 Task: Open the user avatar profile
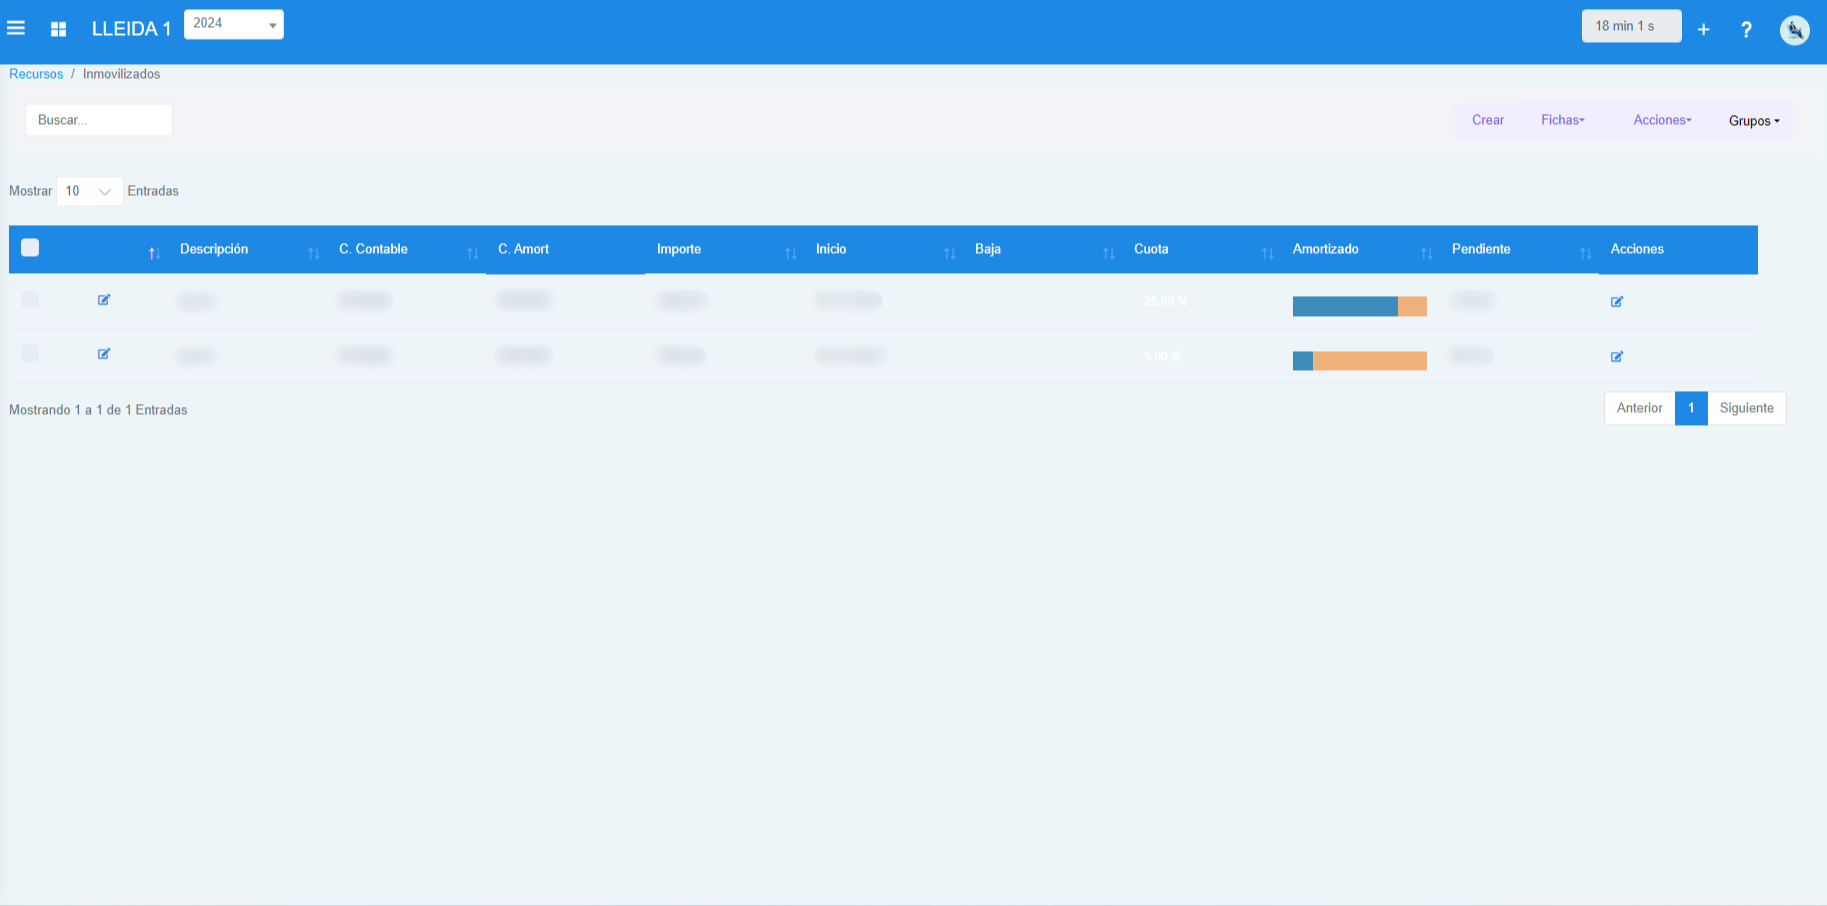coord(1794,30)
